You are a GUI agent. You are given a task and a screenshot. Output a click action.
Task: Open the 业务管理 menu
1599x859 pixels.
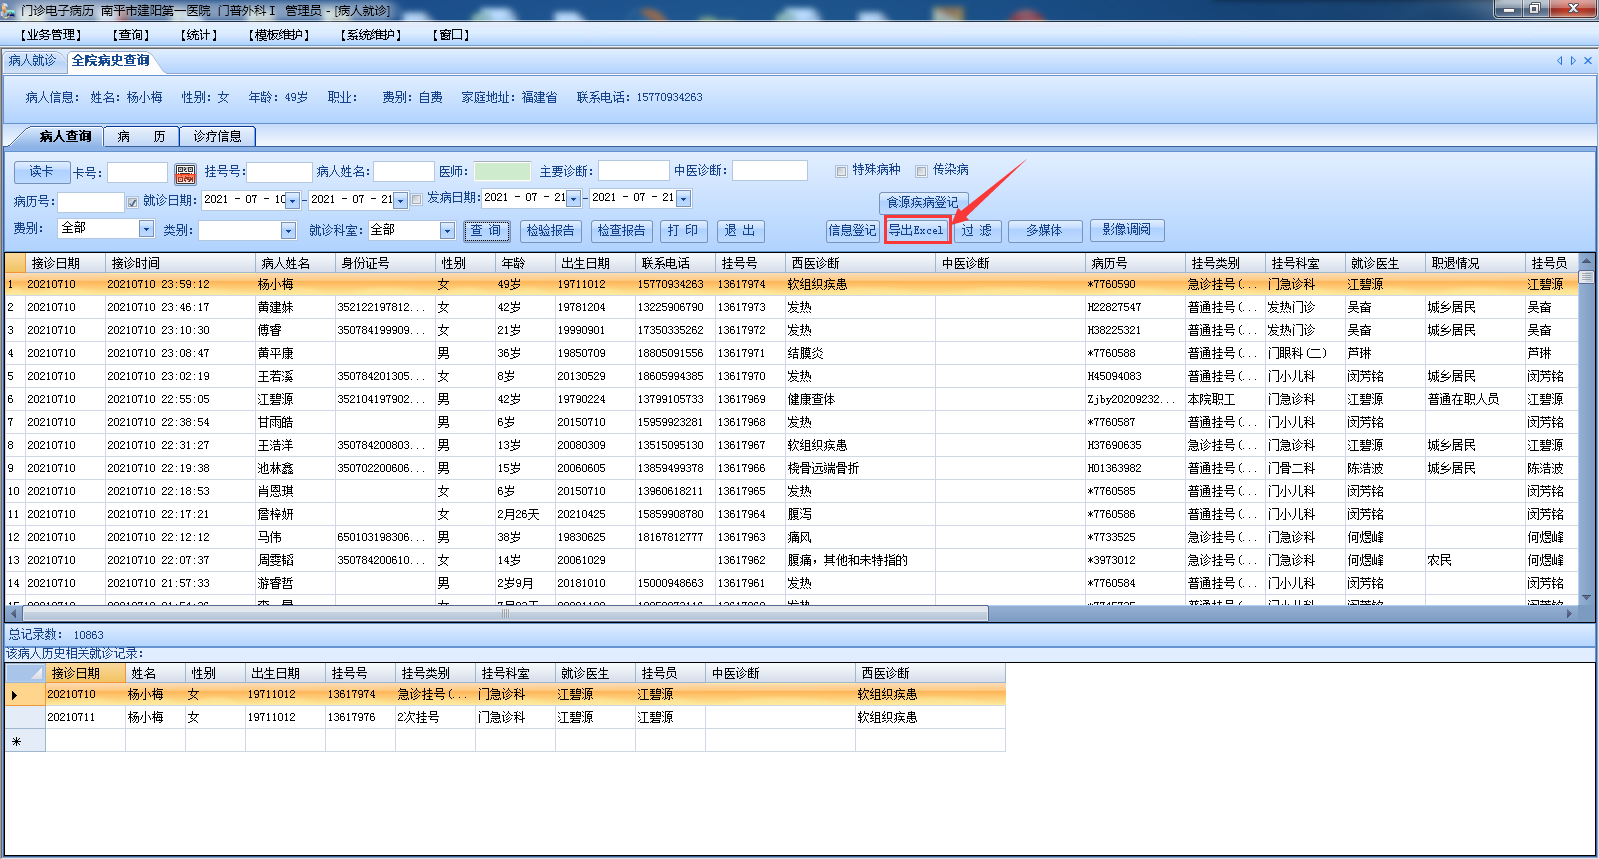(x=51, y=35)
